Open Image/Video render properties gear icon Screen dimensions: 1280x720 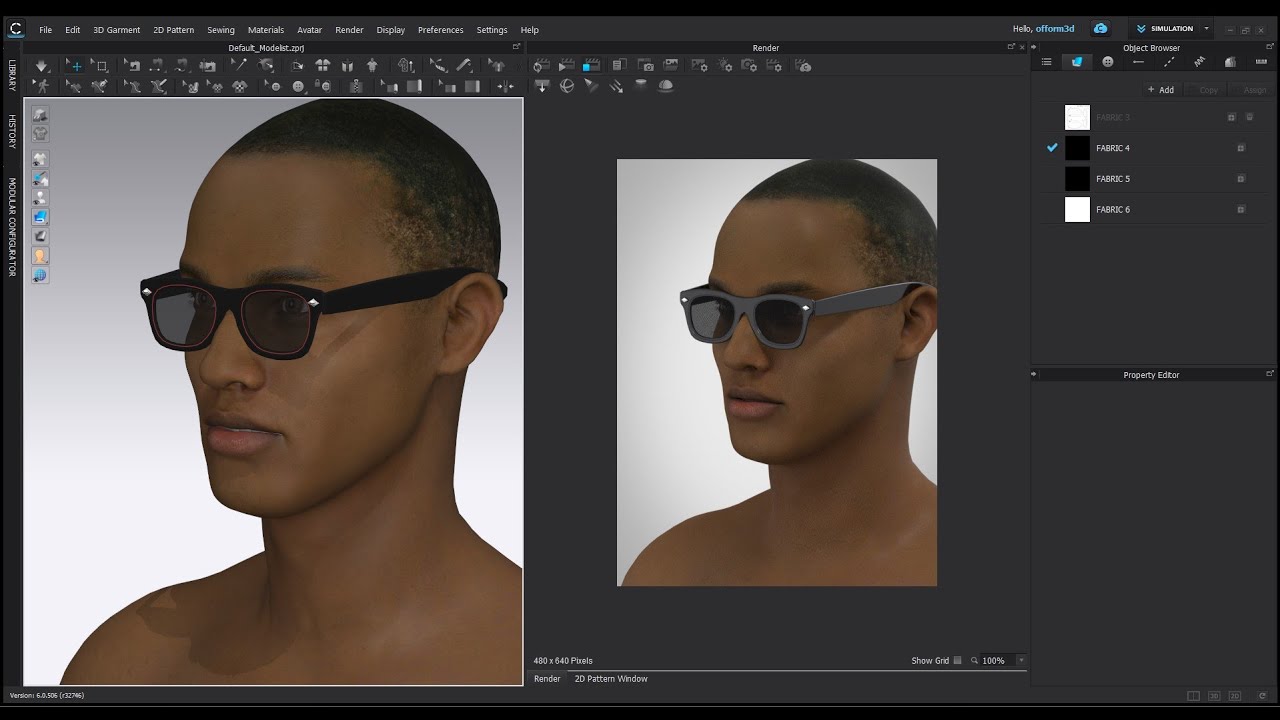coord(699,66)
